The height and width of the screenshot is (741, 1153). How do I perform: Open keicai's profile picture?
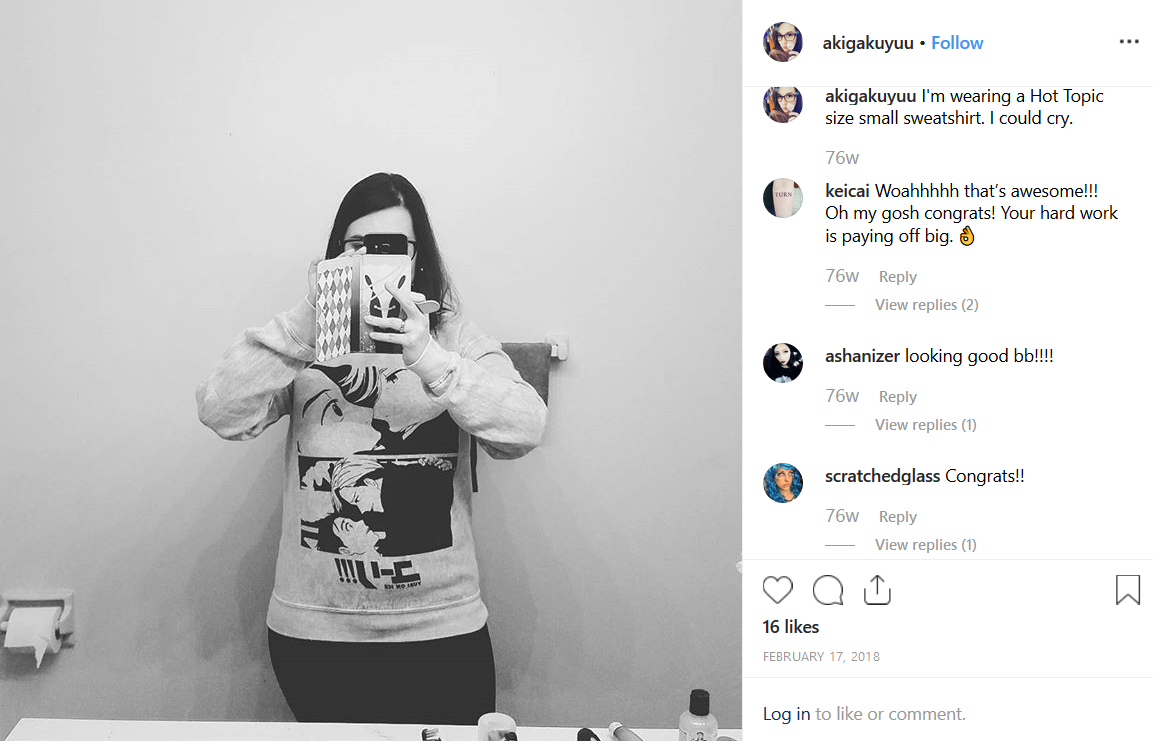pyautogui.click(x=783, y=198)
